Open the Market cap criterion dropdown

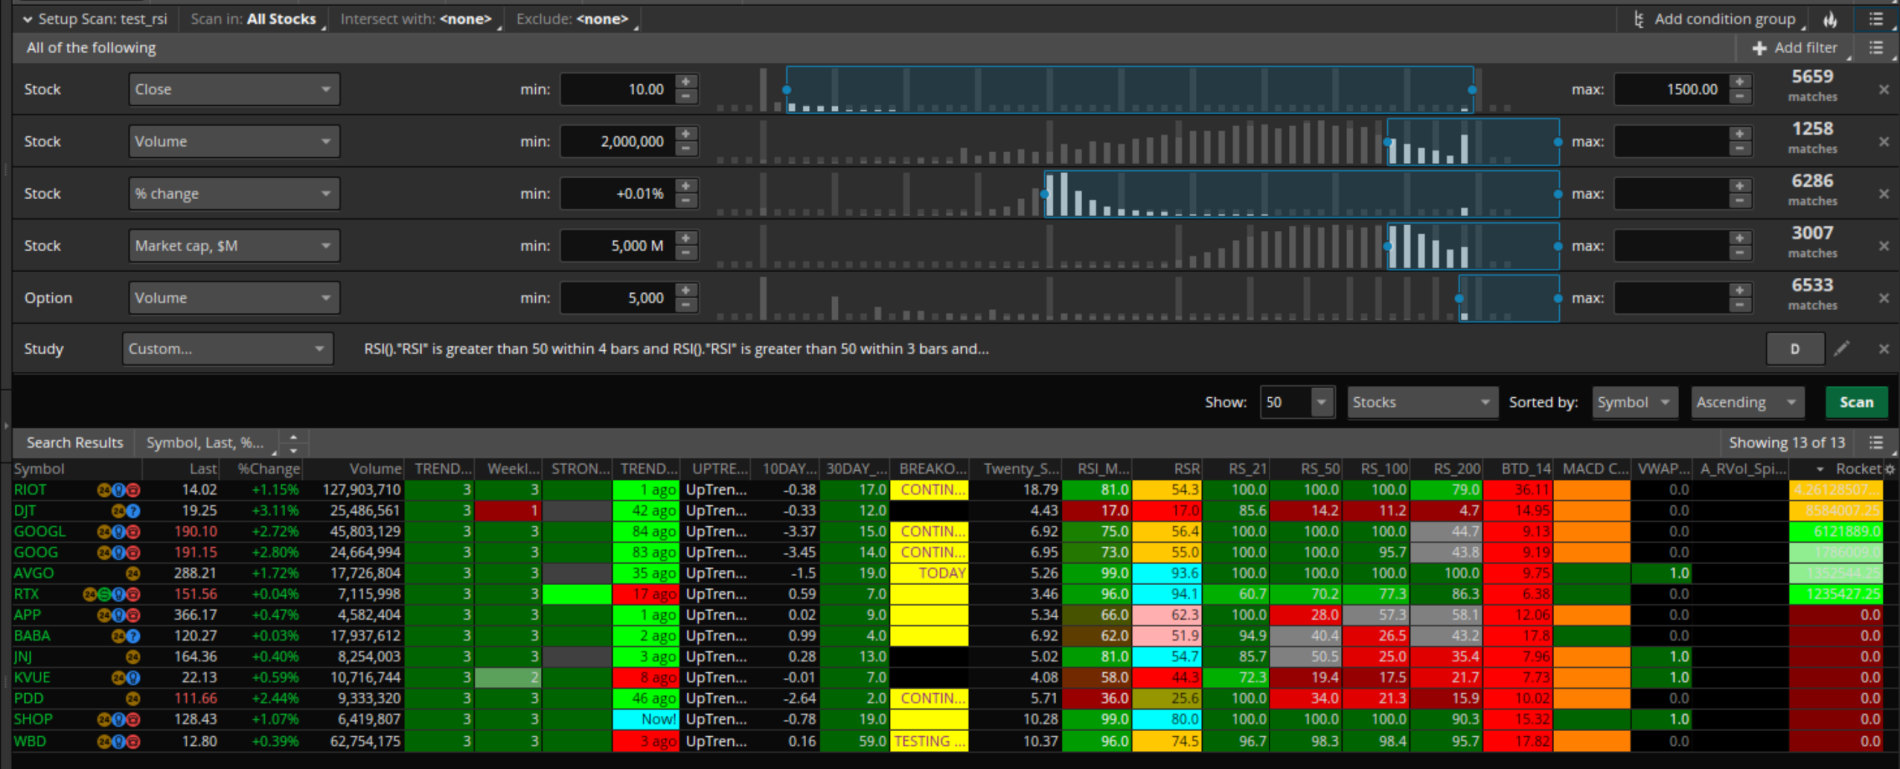pyautogui.click(x=234, y=245)
